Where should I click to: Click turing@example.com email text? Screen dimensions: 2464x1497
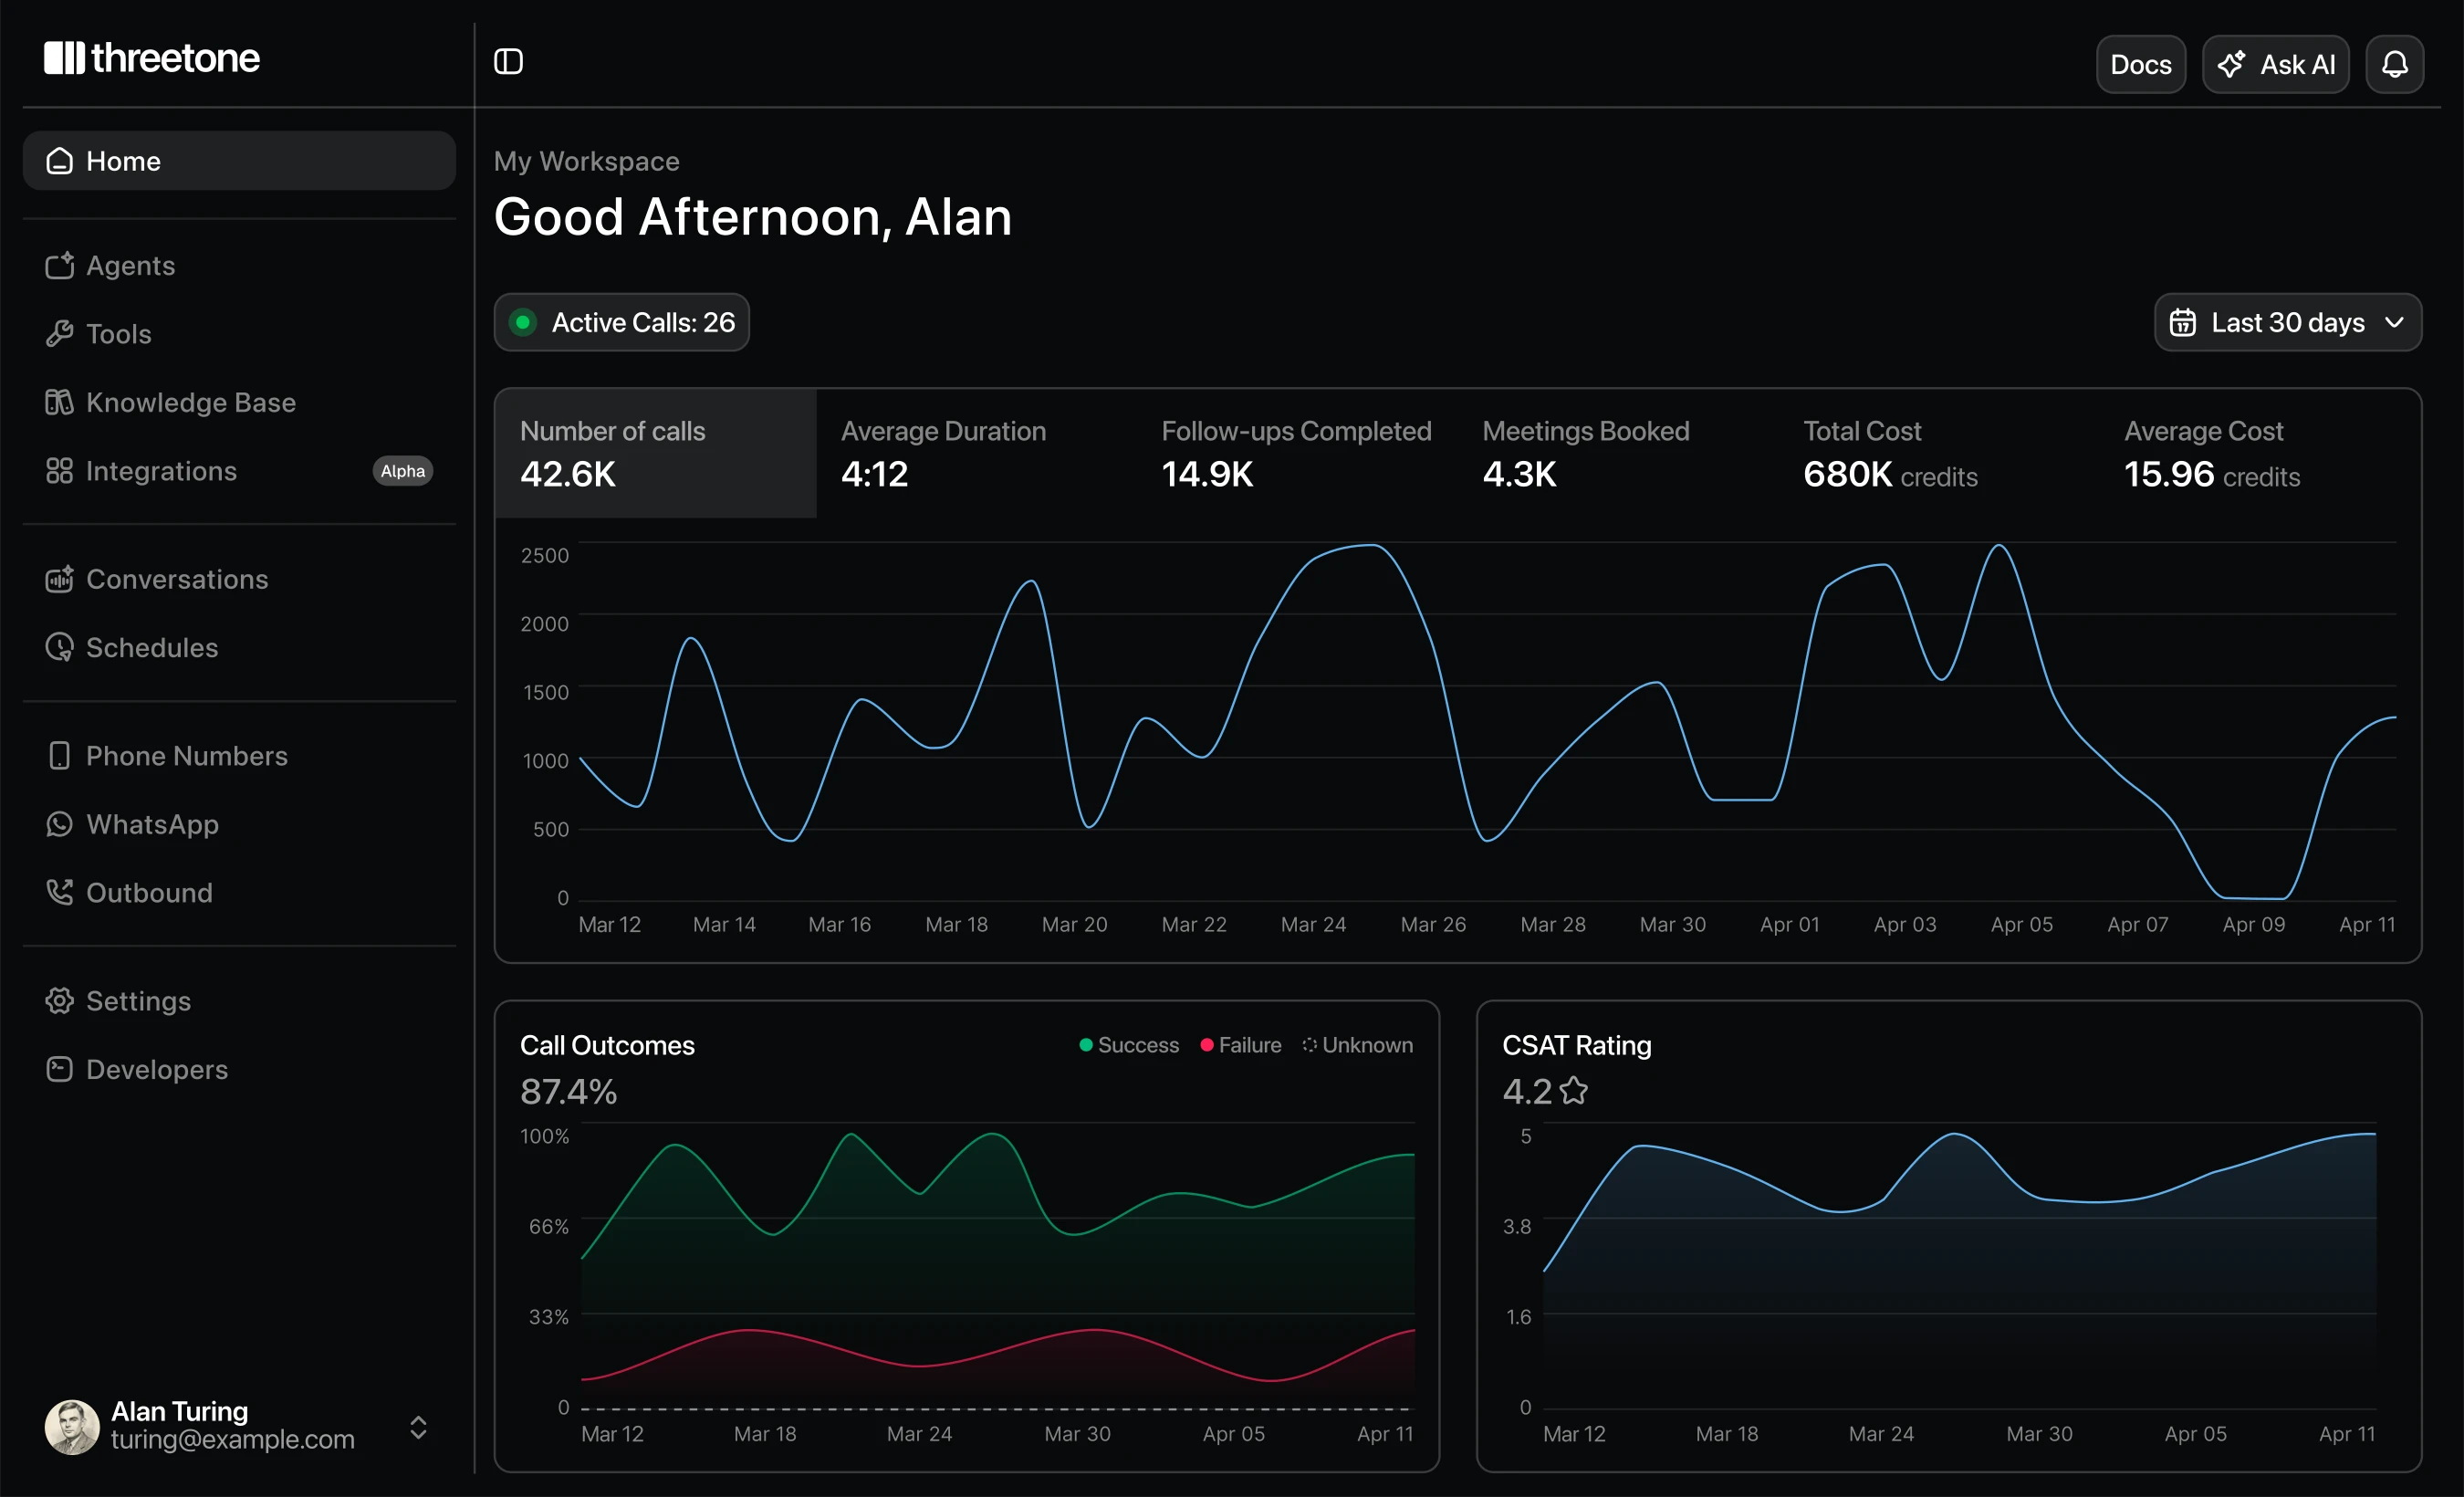[x=233, y=1439]
